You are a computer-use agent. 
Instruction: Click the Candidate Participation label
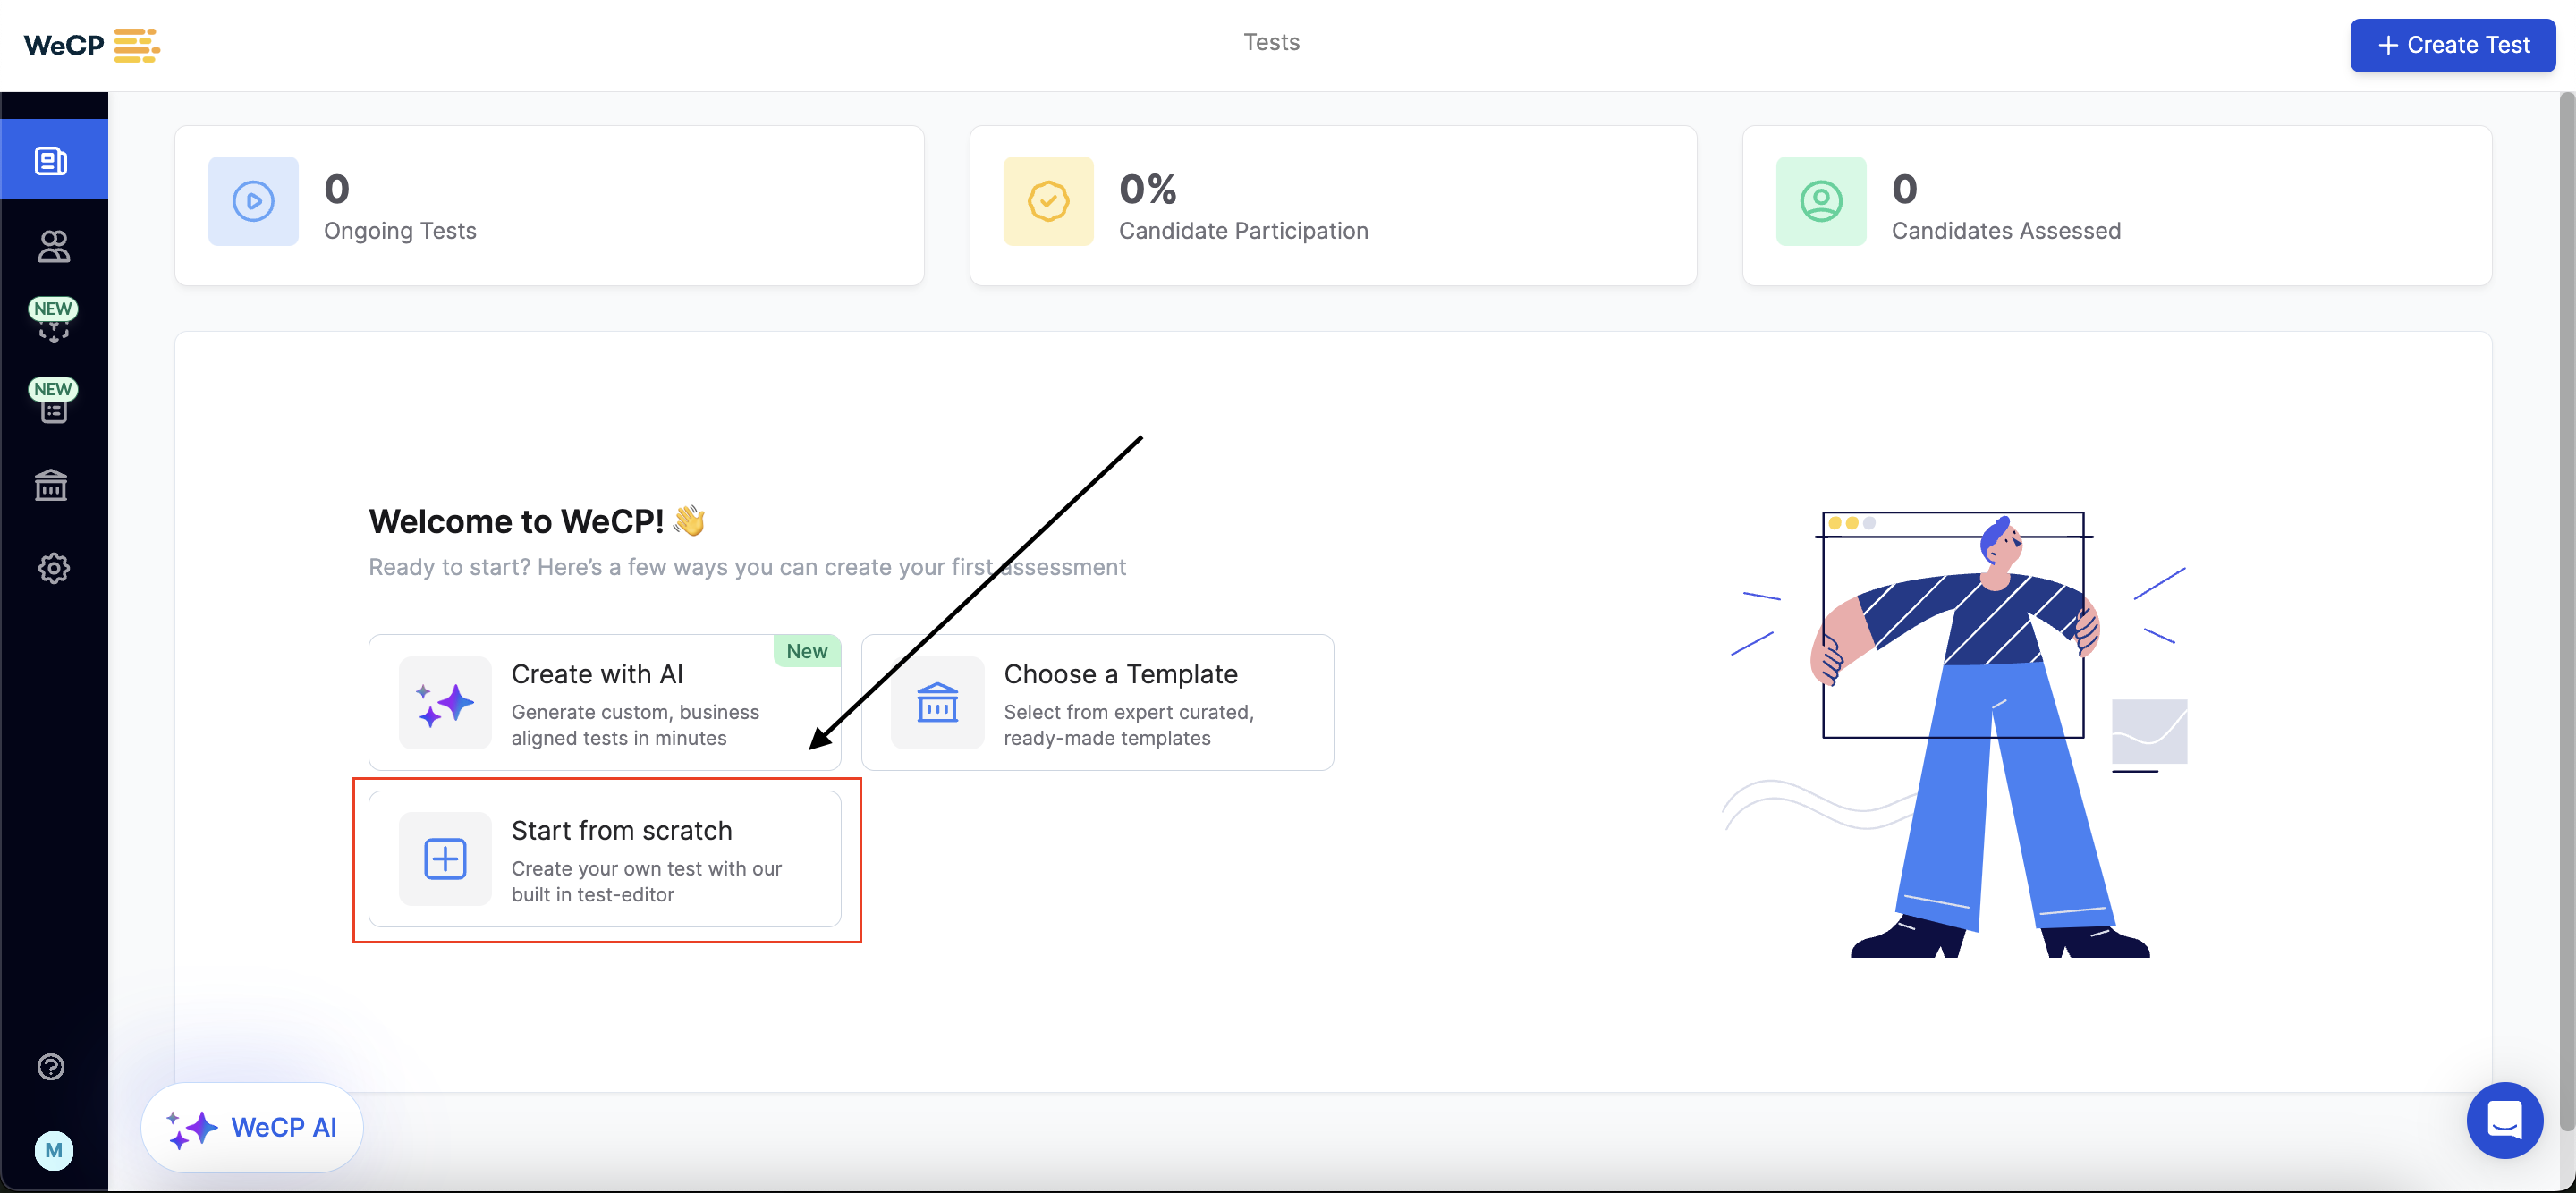click(1243, 231)
